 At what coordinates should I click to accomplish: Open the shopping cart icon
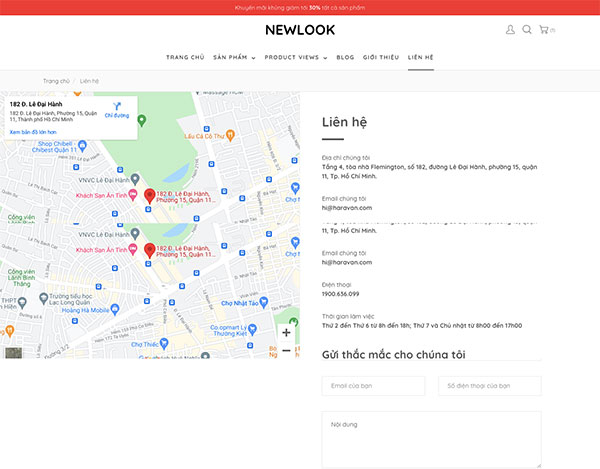[544, 29]
